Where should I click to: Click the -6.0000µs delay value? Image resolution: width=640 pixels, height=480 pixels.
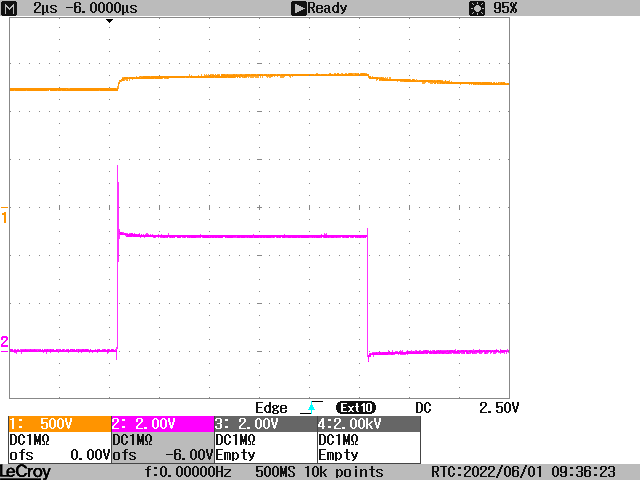(x=102, y=8)
